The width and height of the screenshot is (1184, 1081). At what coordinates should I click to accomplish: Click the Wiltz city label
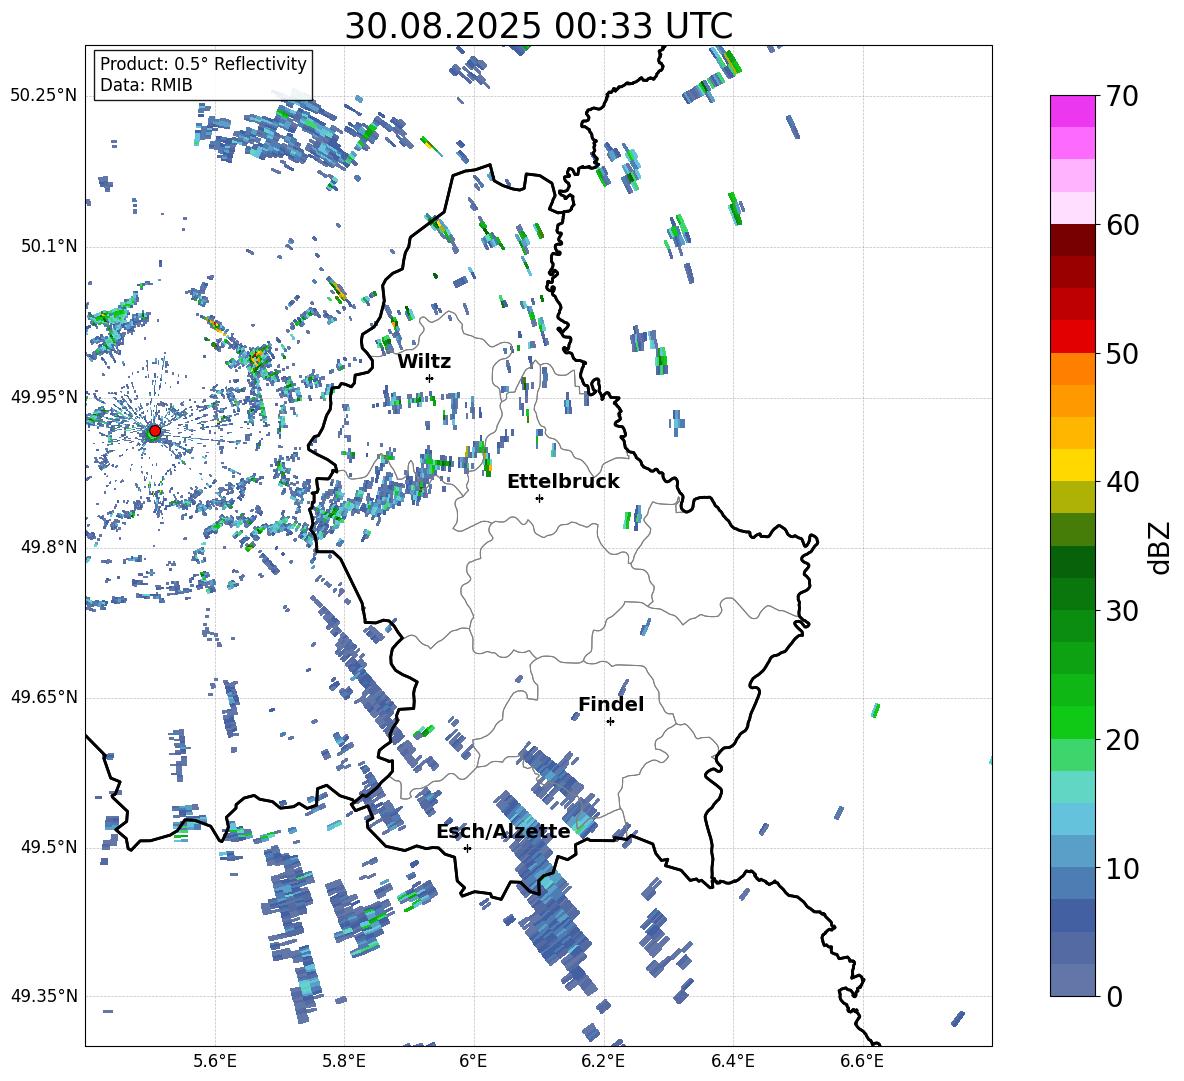click(x=424, y=362)
